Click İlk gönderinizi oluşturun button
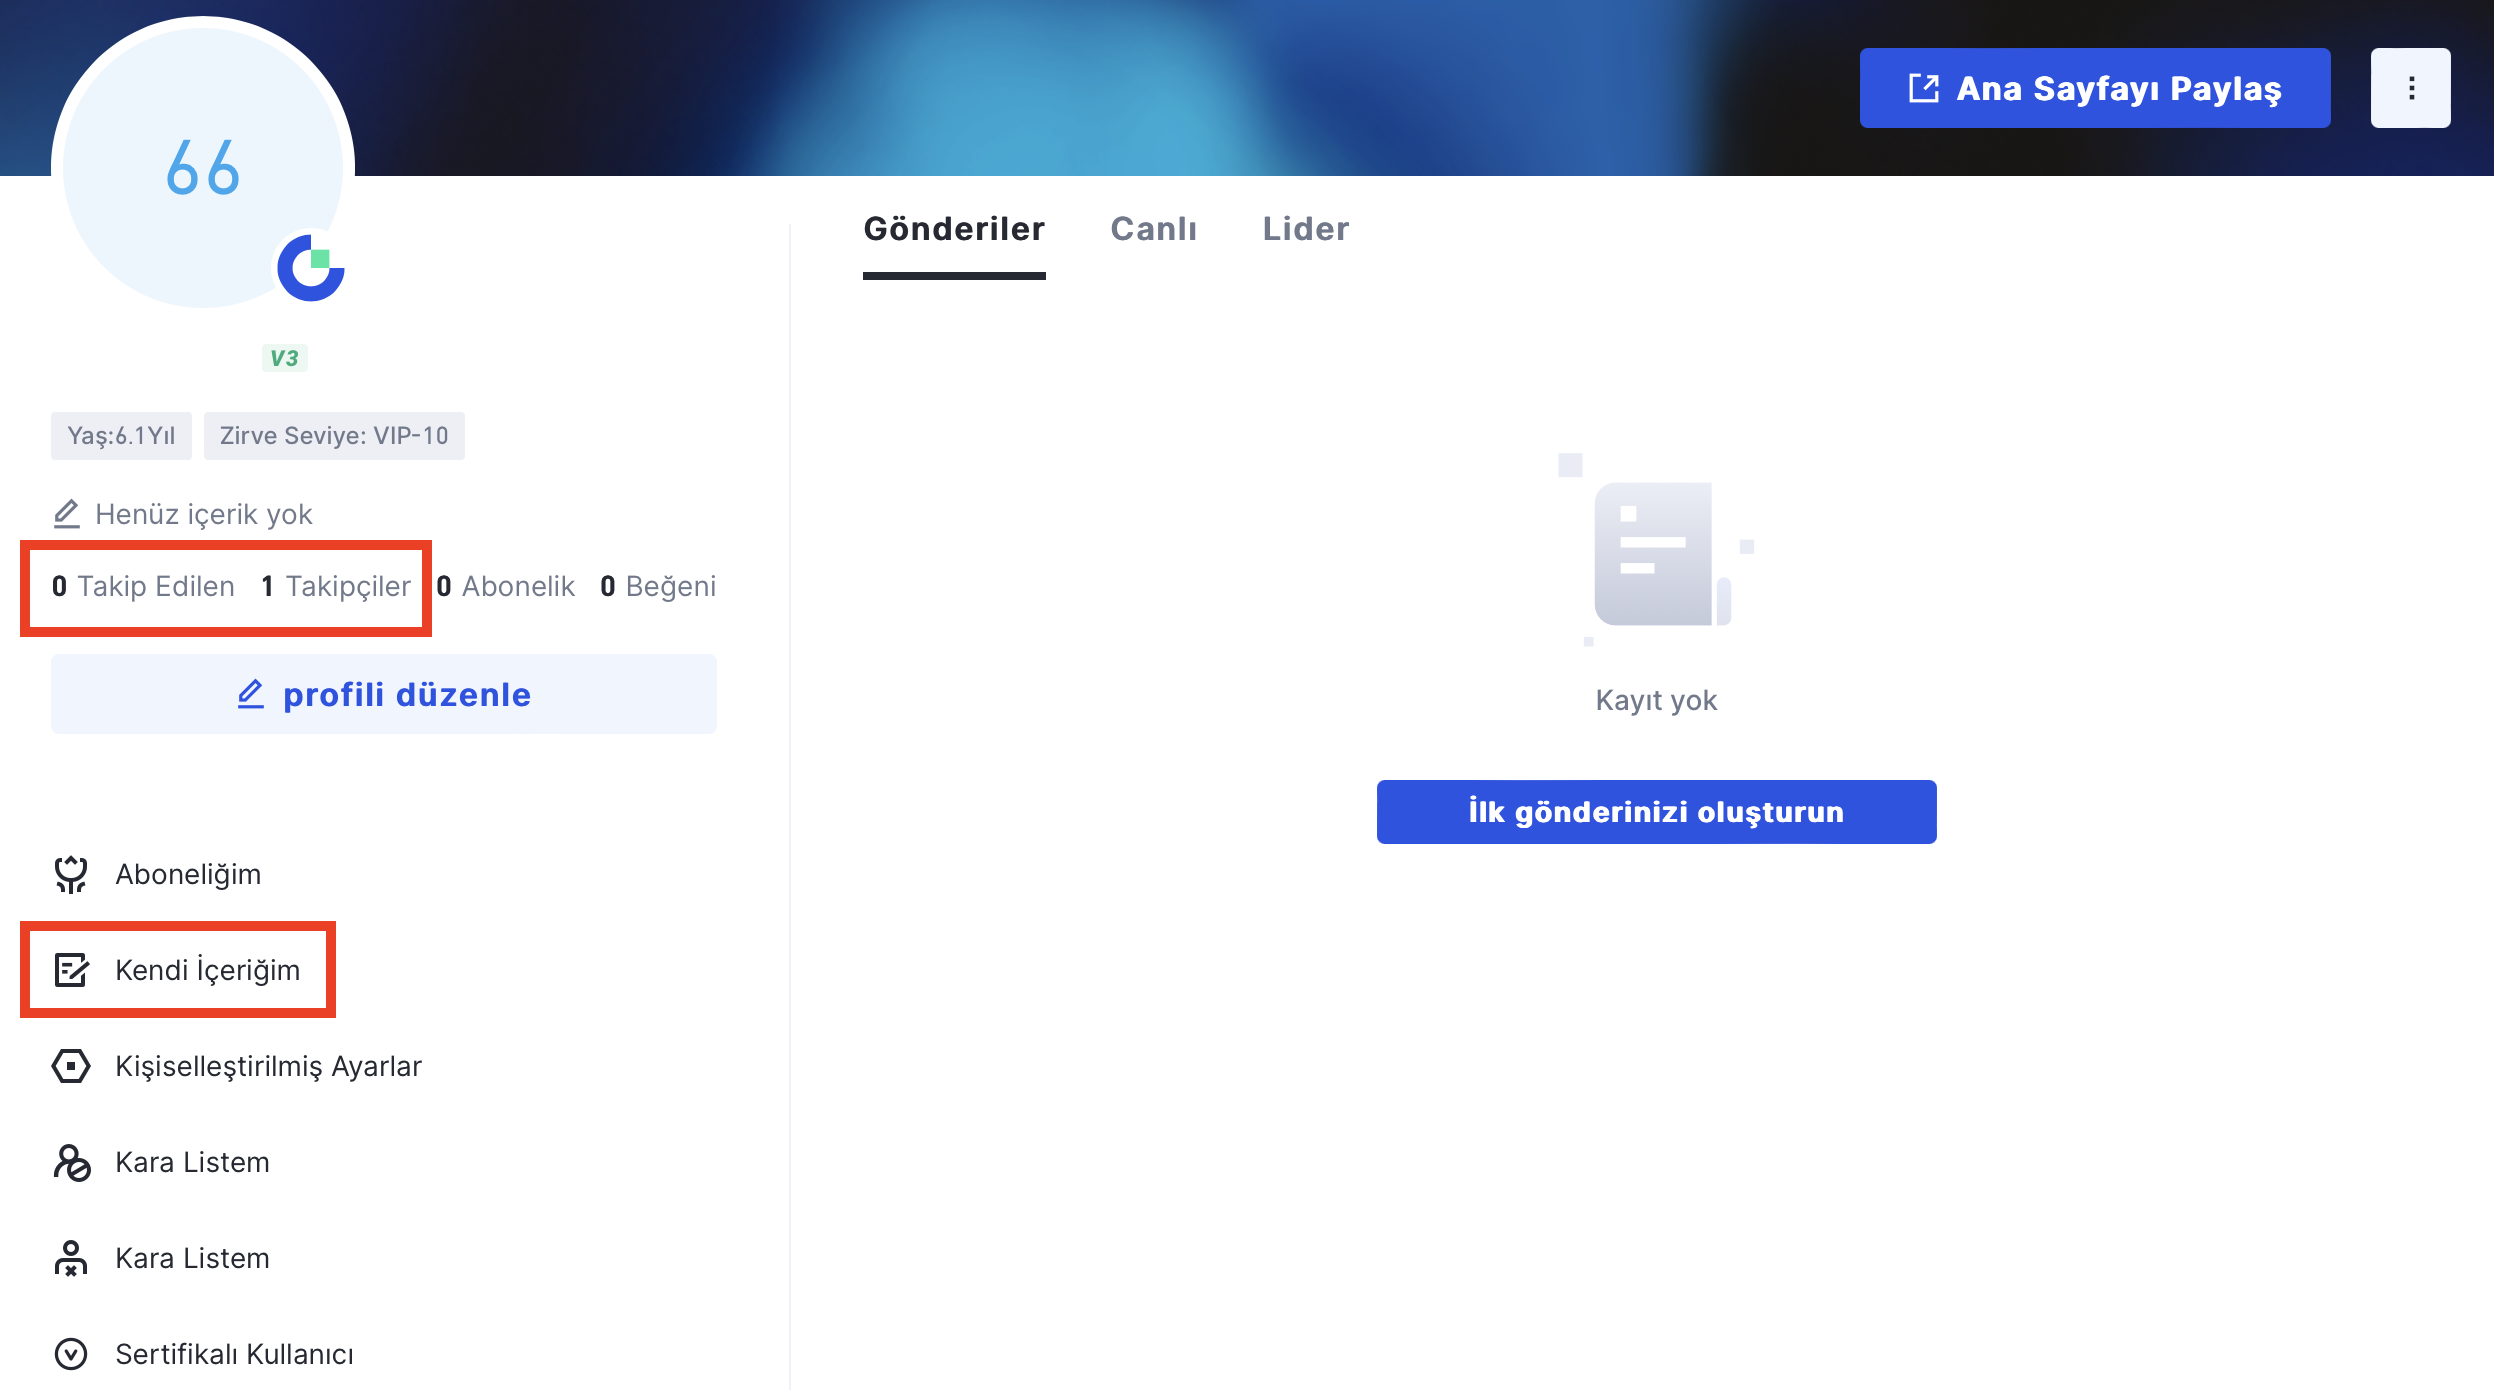The height and width of the screenshot is (1398, 2494). pos(1656,812)
